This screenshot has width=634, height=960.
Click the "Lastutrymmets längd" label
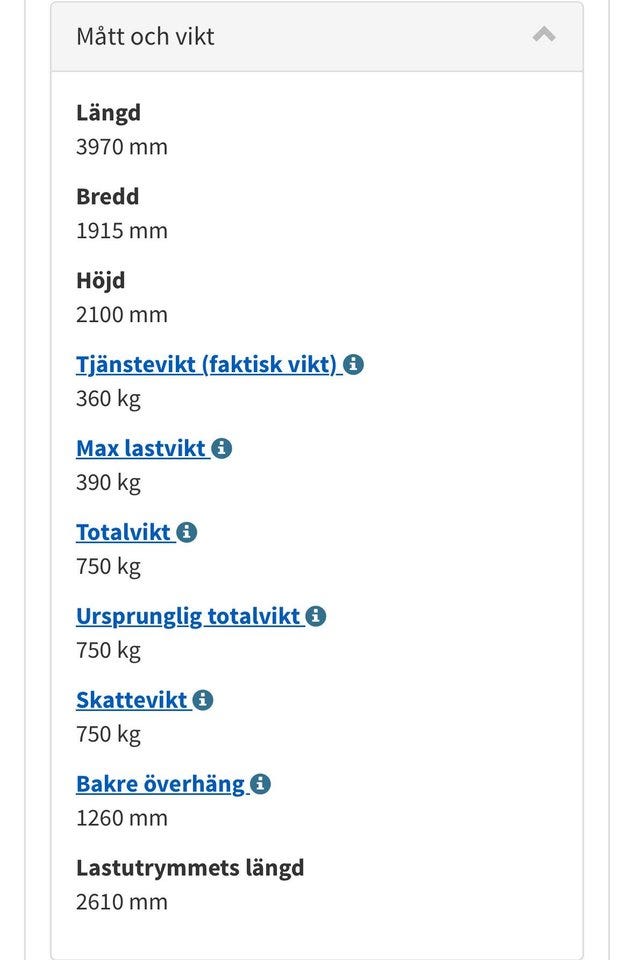pos(190,868)
